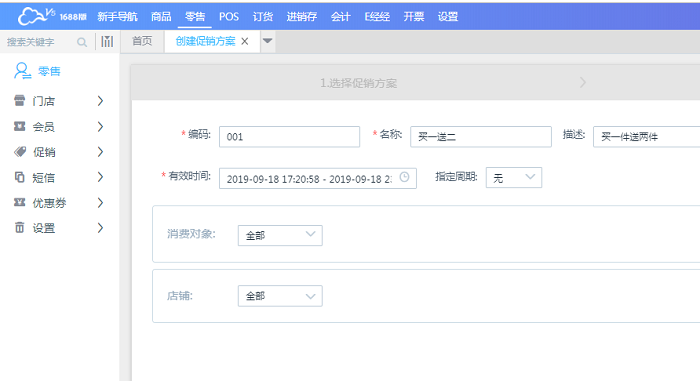Image resolution: width=700 pixels, height=381 pixels.
Task: Open the 消费对象 dropdown
Action: pyautogui.click(x=280, y=235)
